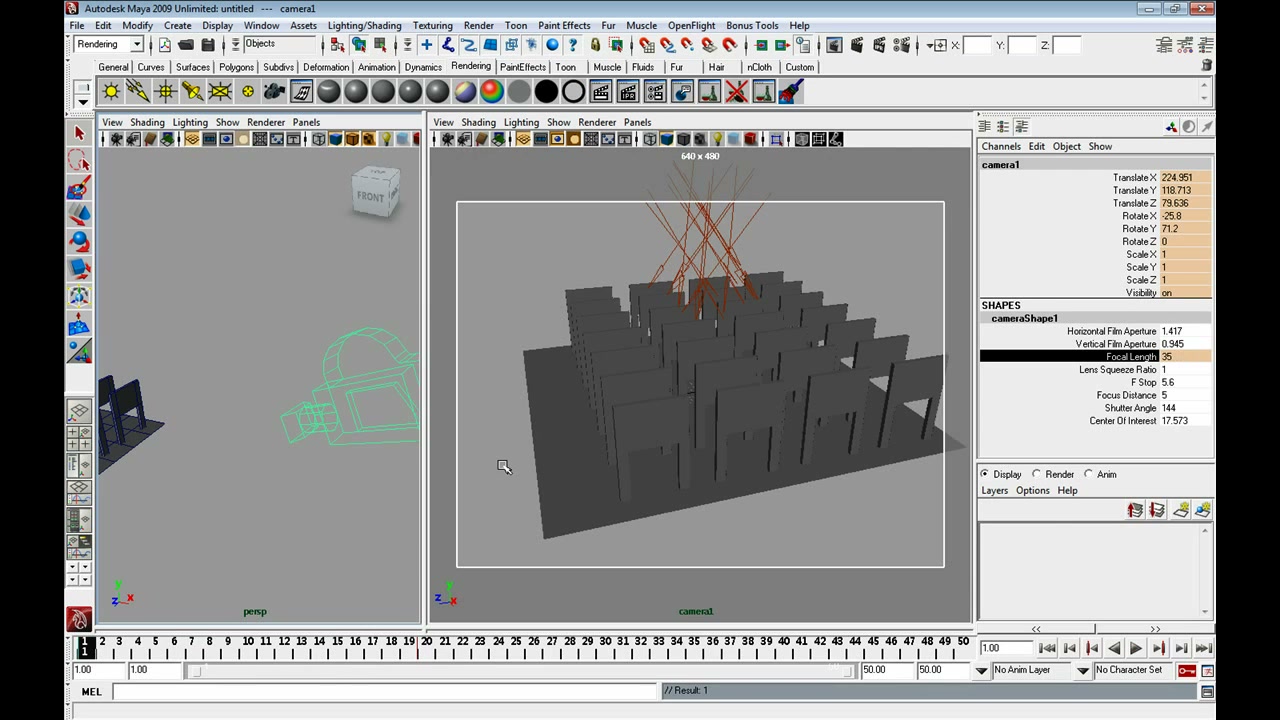Image resolution: width=1280 pixels, height=720 pixels.
Task: Toggle Select by component type mode icon
Action: click(380, 45)
